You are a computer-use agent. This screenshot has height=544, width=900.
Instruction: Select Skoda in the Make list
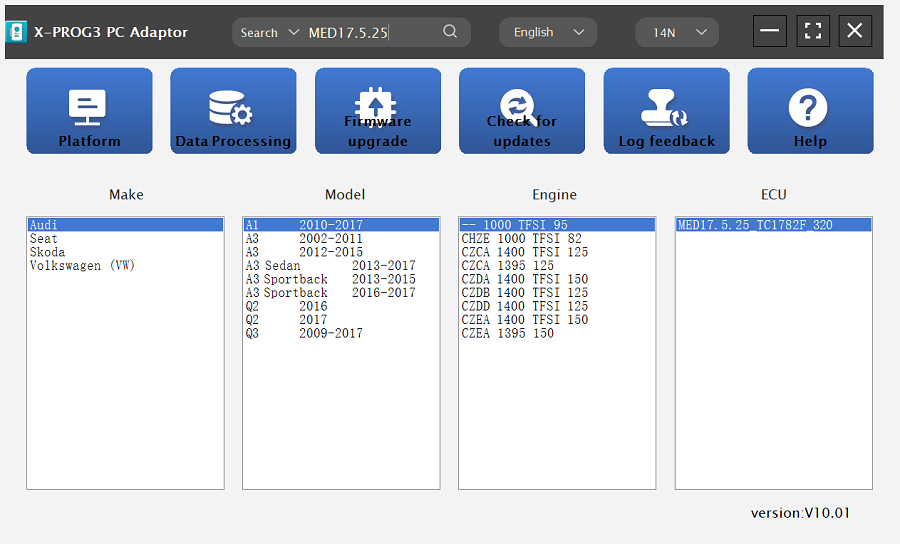pyautogui.click(x=47, y=252)
